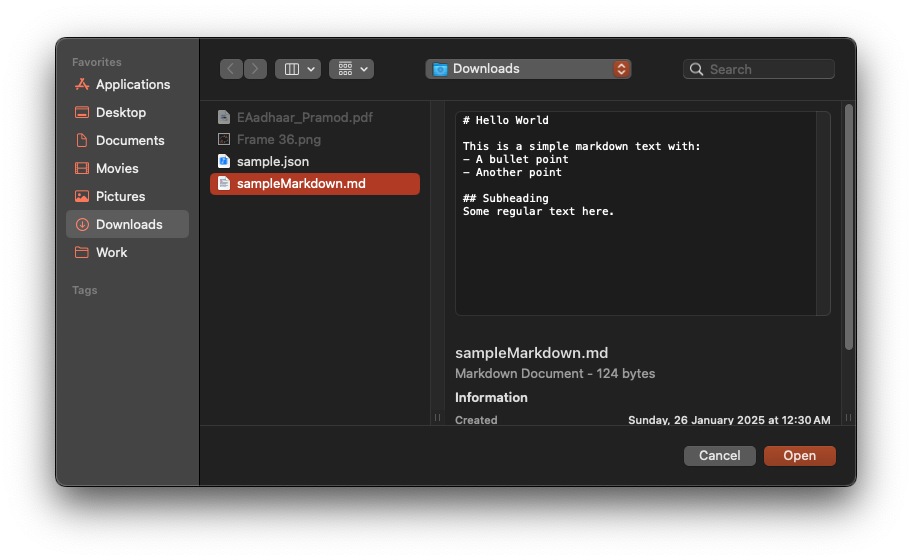This screenshot has height=560, width=912.
Task: Switch to column view layout icon
Action: (x=292, y=69)
